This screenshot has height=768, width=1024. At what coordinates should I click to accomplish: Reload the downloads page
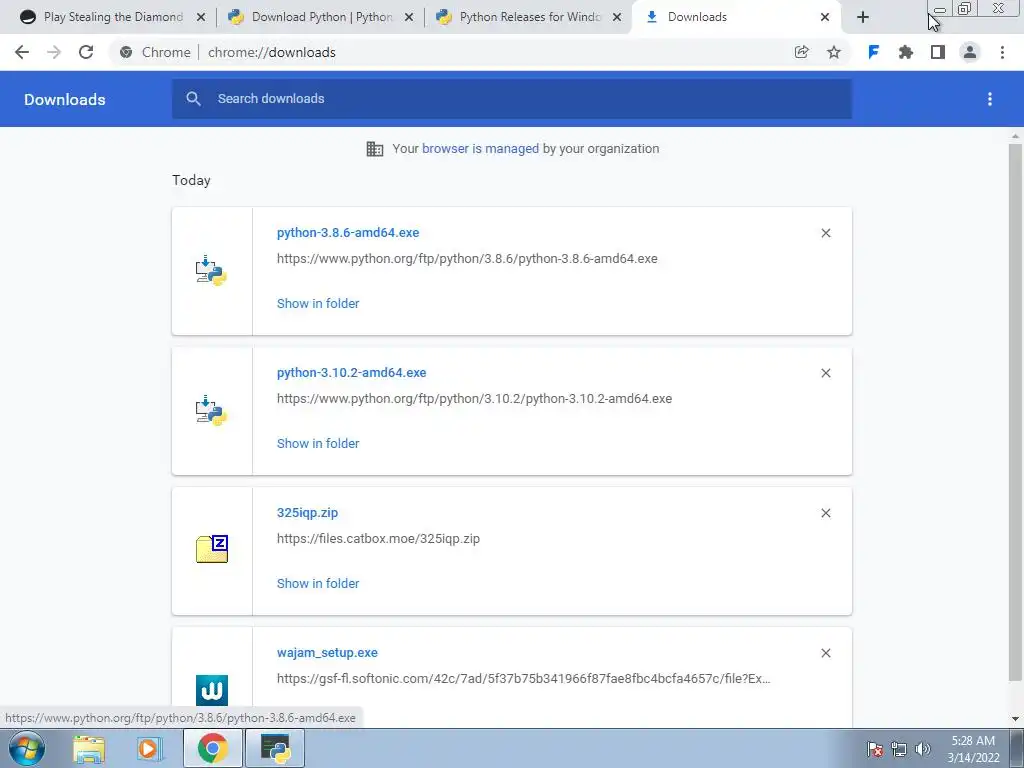coord(86,52)
